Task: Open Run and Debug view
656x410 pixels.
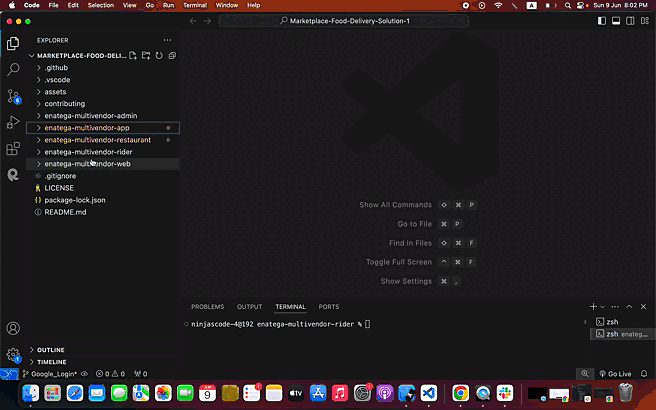Action: [x=13, y=122]
